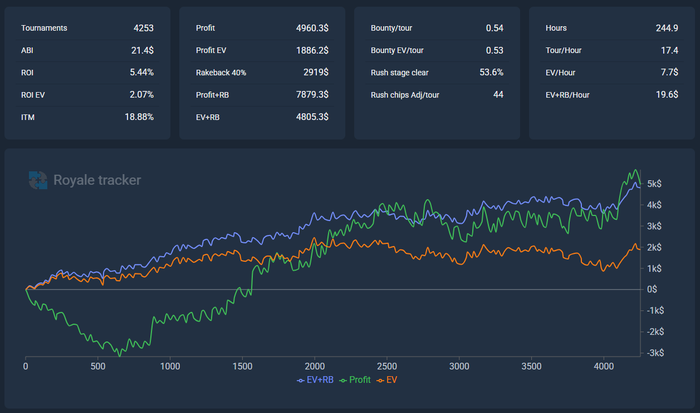The width and height of the screenshot is (700, 413).
Task: Click the Rush chips Adj/tour value 44
Action: tap(498, 95)
